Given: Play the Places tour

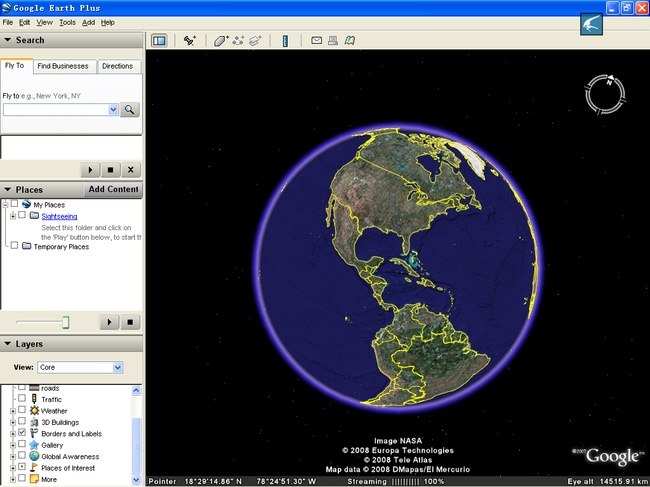Looking at the screenshot, I should pos(109,322).
